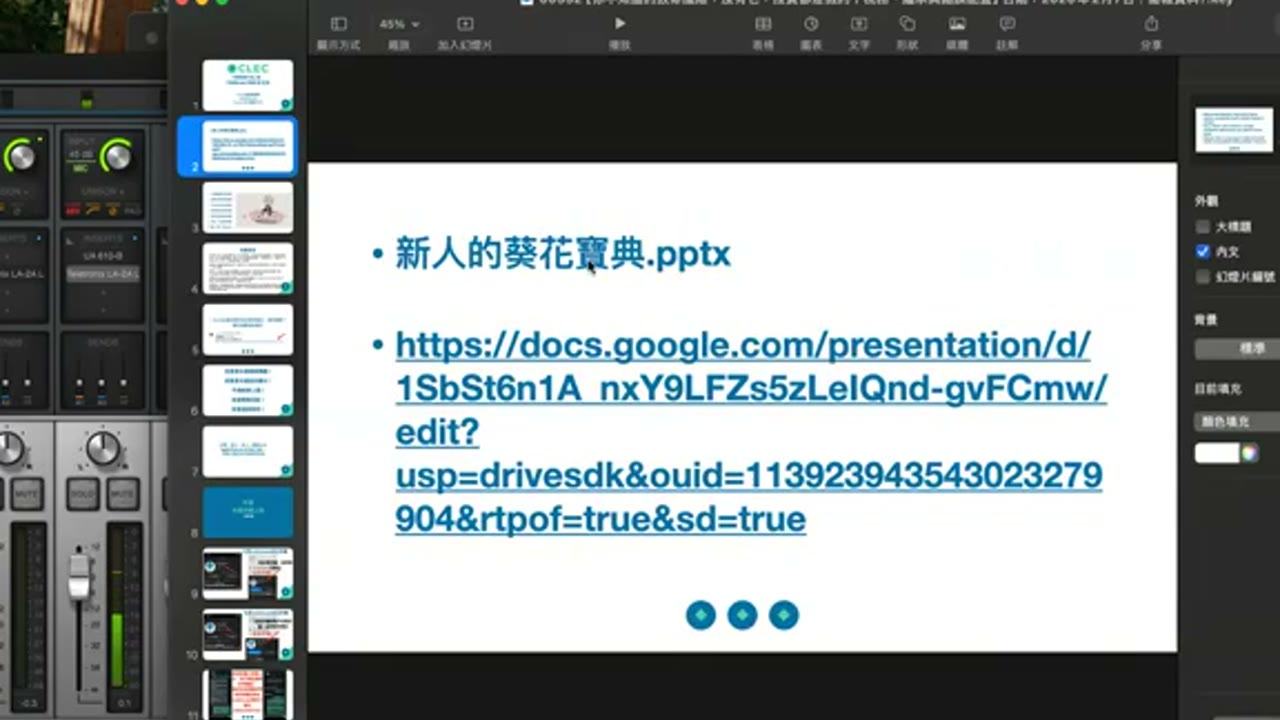
Task: Insert a chart using the 圖表 icon
Action: point(811,24)
